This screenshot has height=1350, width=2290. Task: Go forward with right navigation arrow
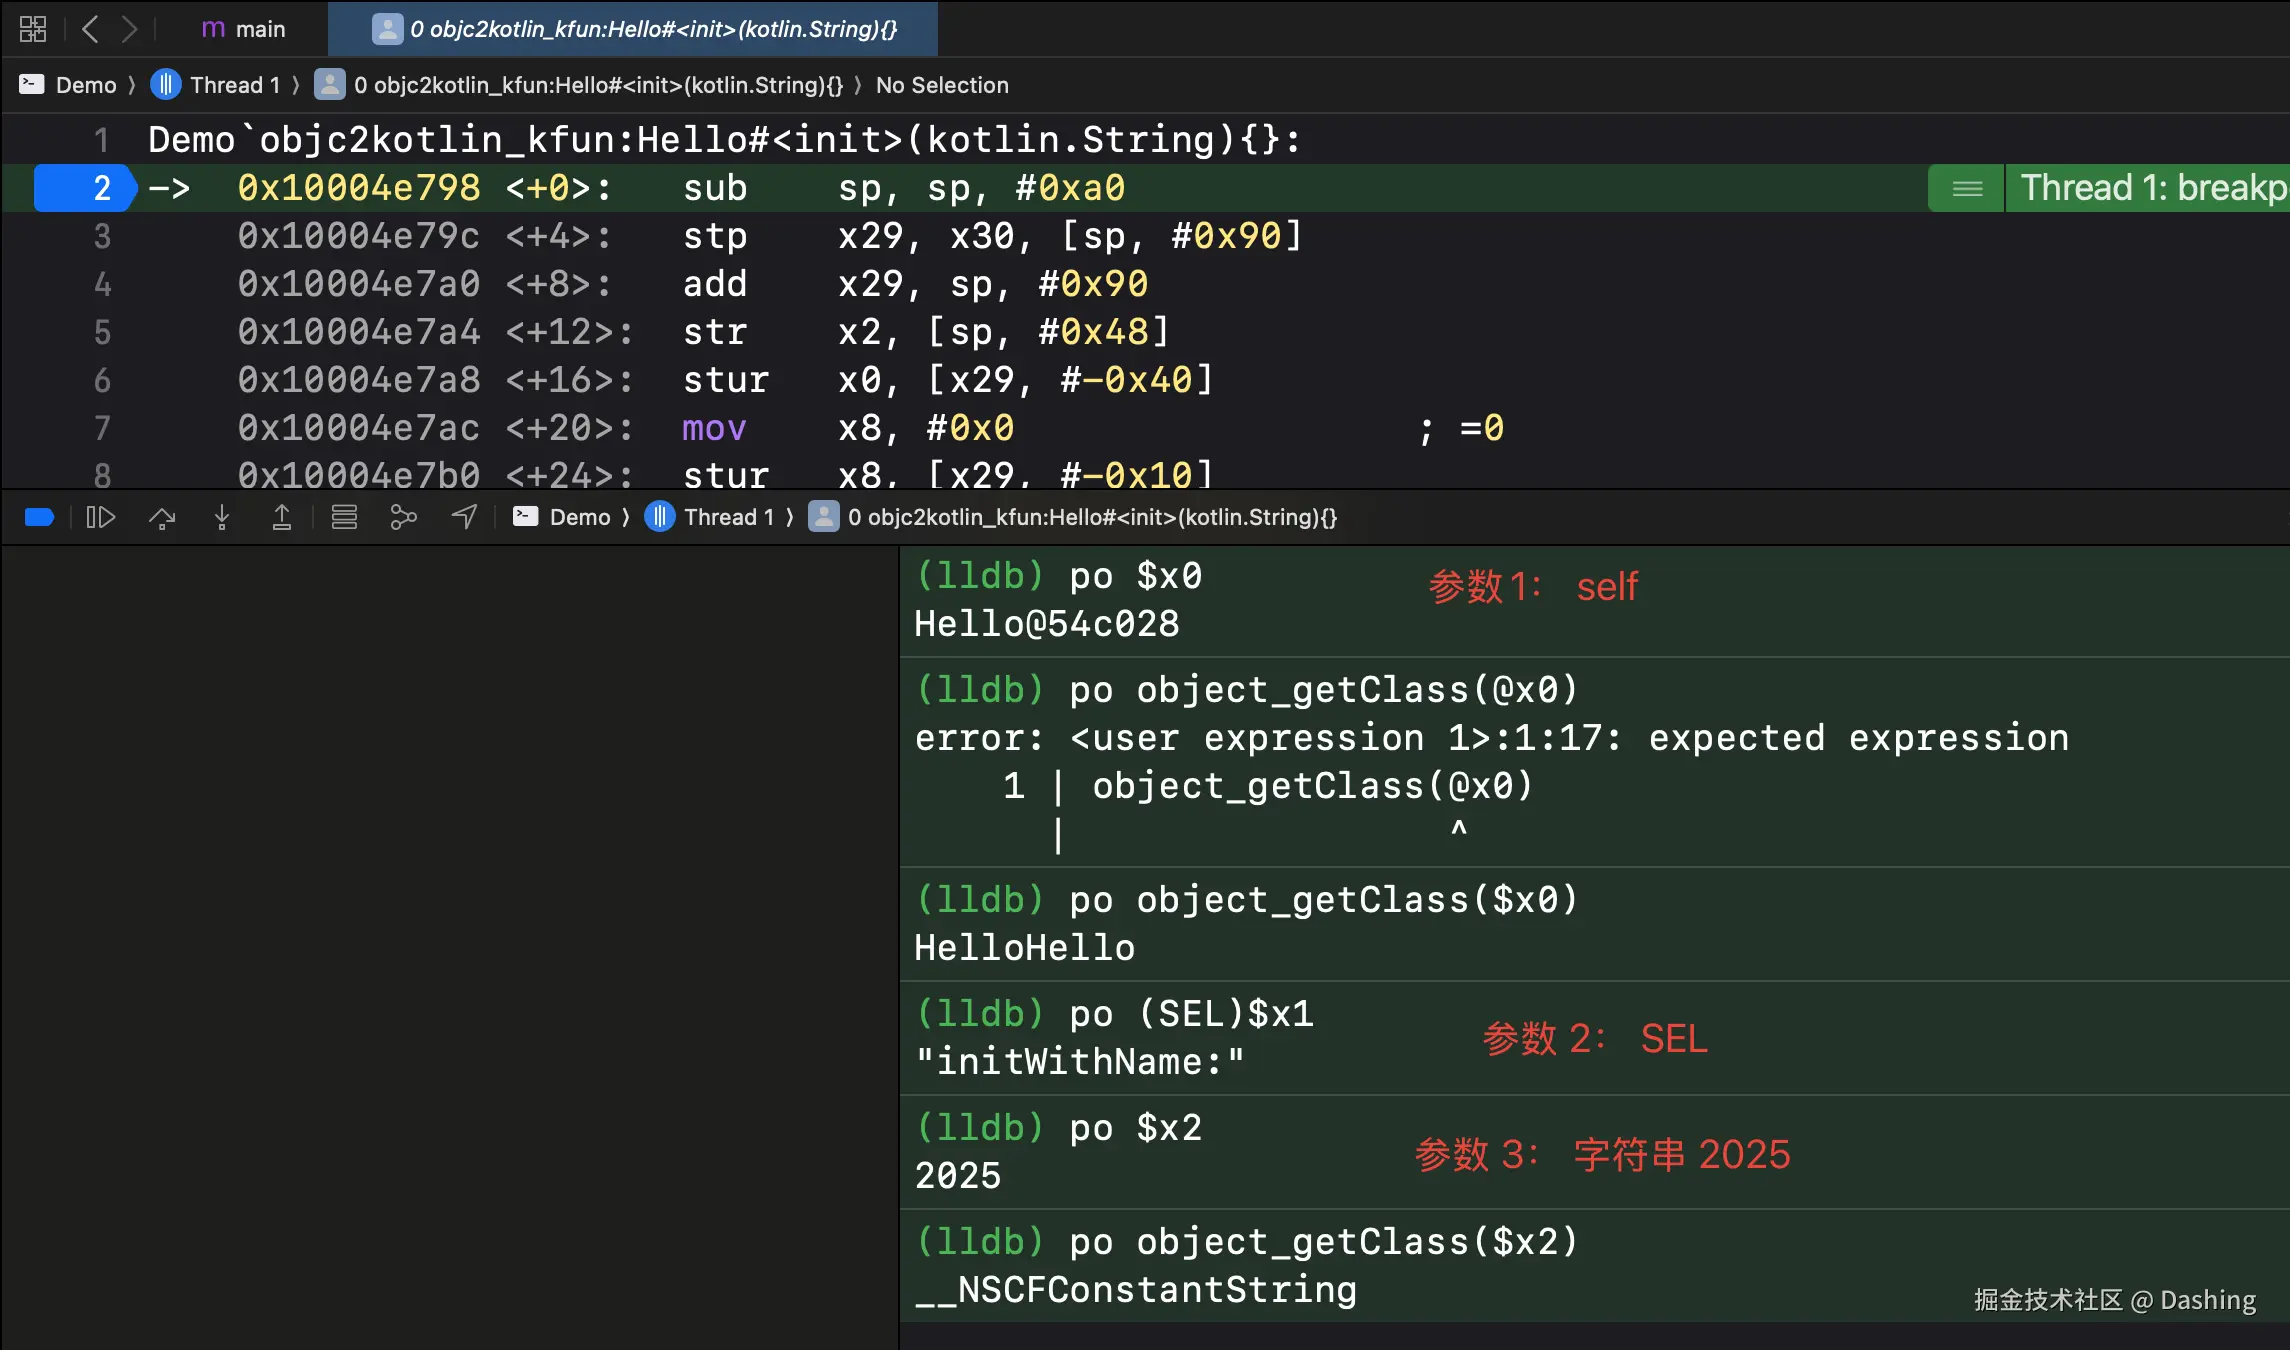click(x=129, y=29)
